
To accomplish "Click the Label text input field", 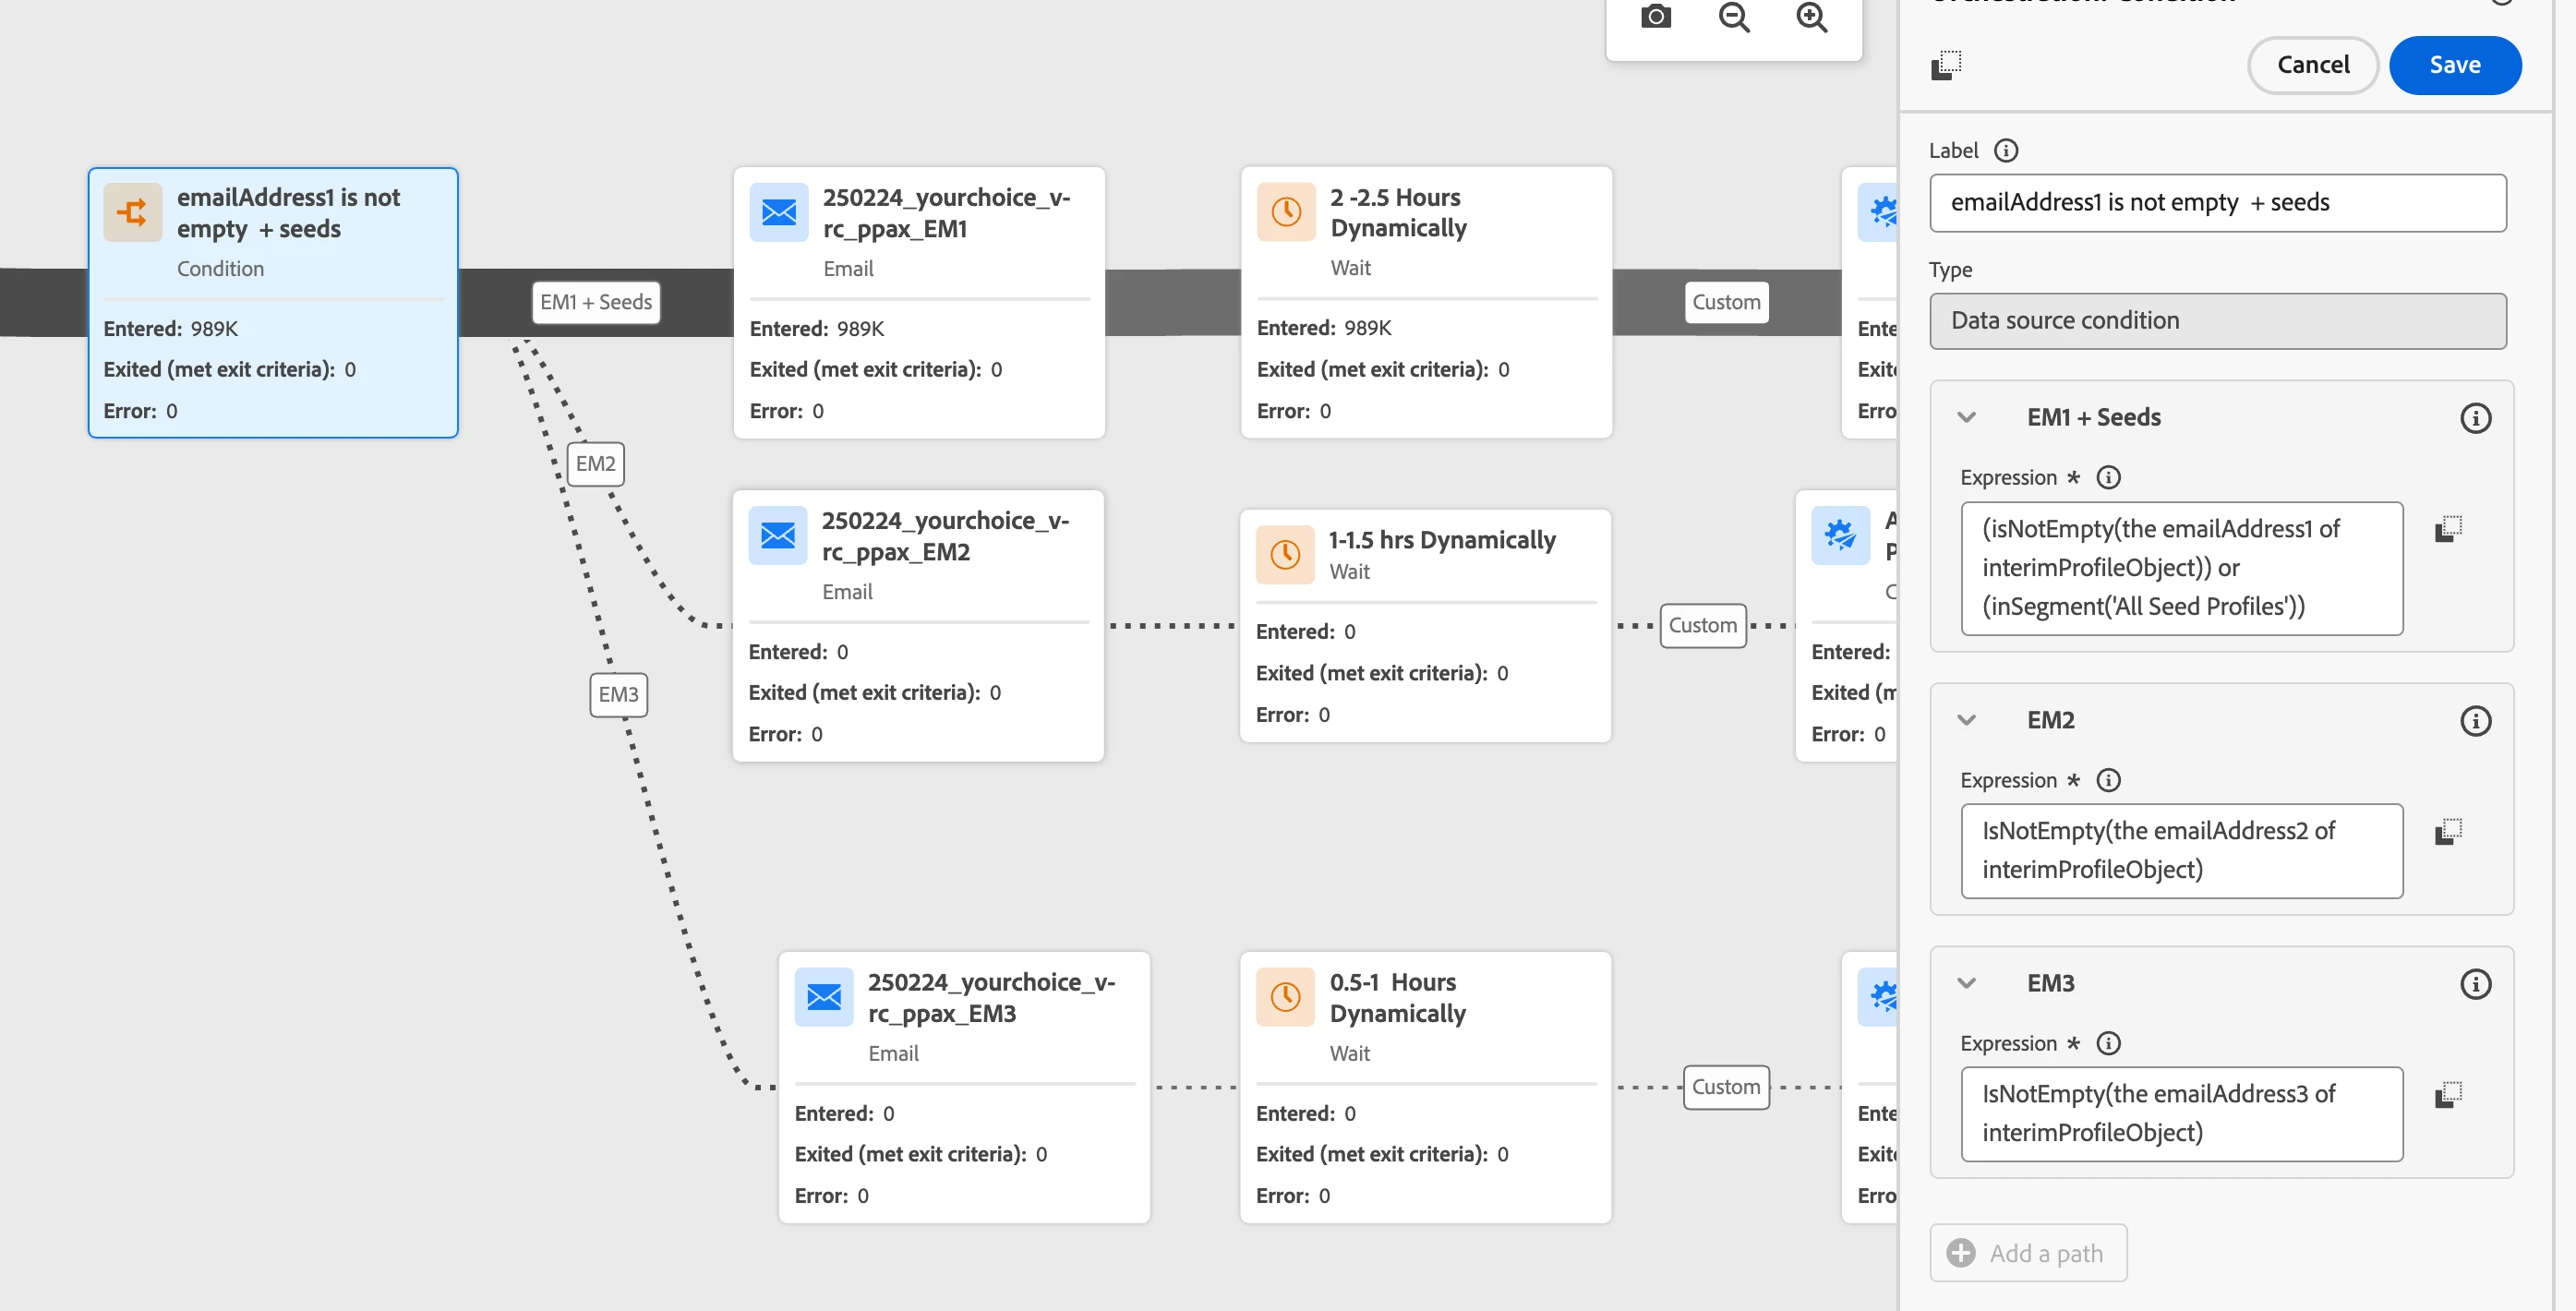I will 2216,203.
